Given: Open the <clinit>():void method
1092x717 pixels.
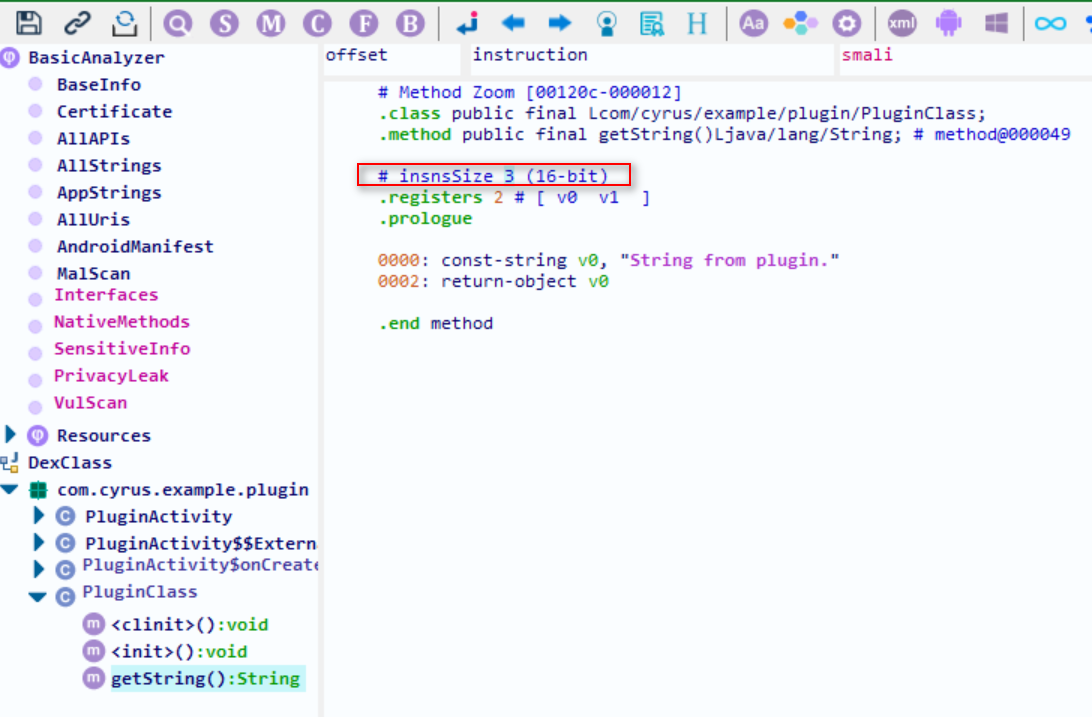Looking at the screenshot, I should pyautogui.click(x=189, y=624).
